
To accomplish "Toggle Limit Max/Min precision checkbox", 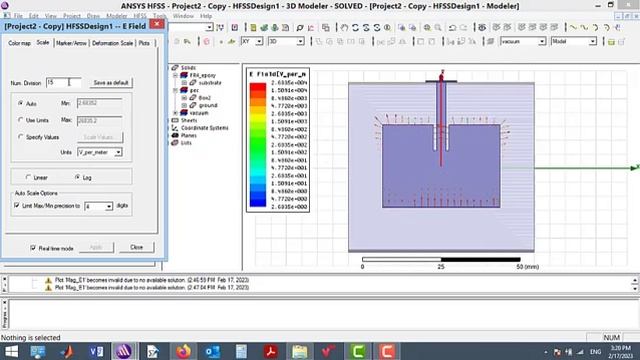I will click(x=17, y=205).
